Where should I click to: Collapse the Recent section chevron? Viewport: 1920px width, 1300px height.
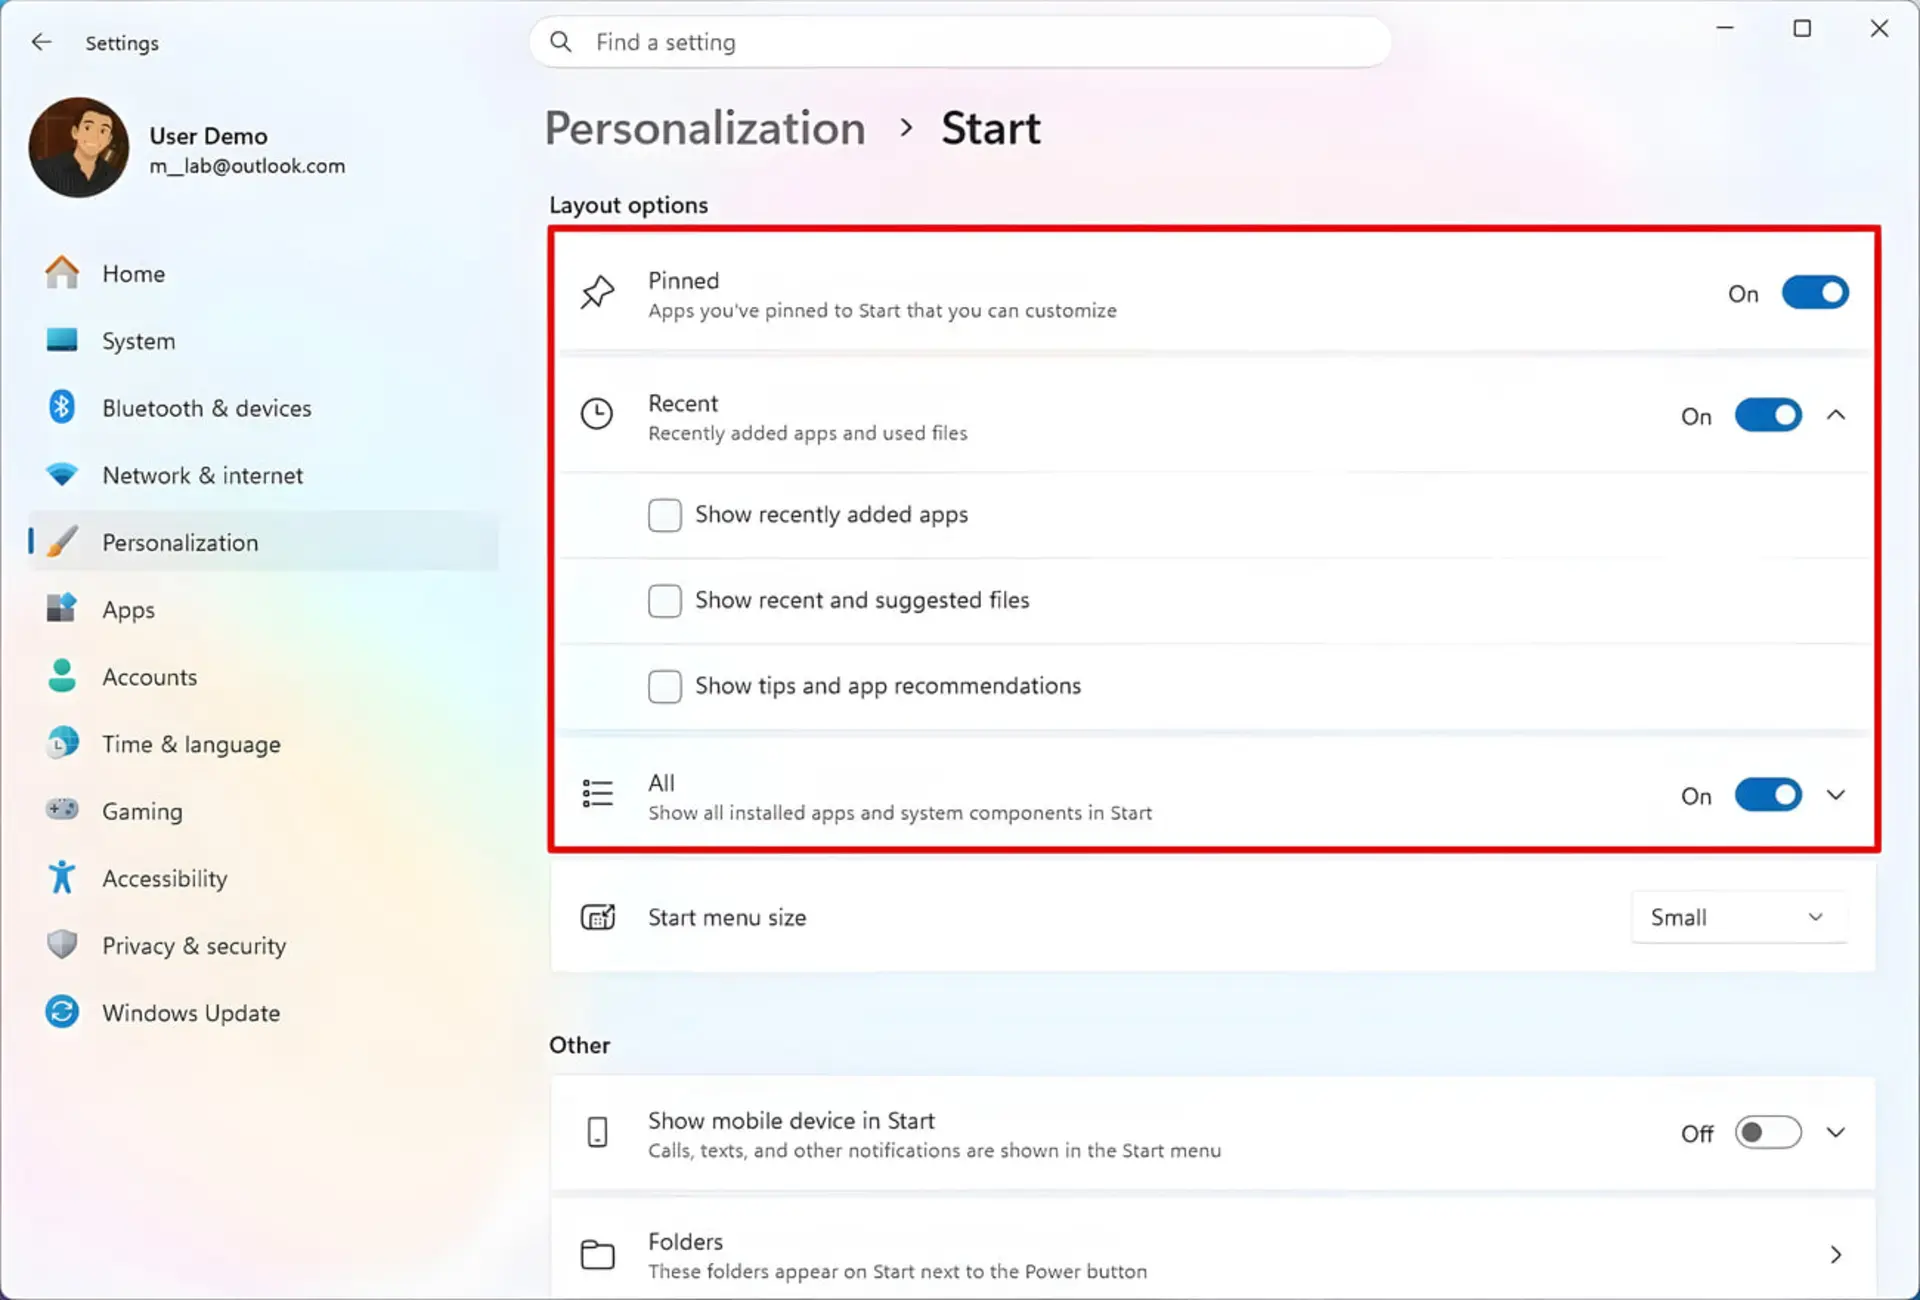tap(1836, 415)
